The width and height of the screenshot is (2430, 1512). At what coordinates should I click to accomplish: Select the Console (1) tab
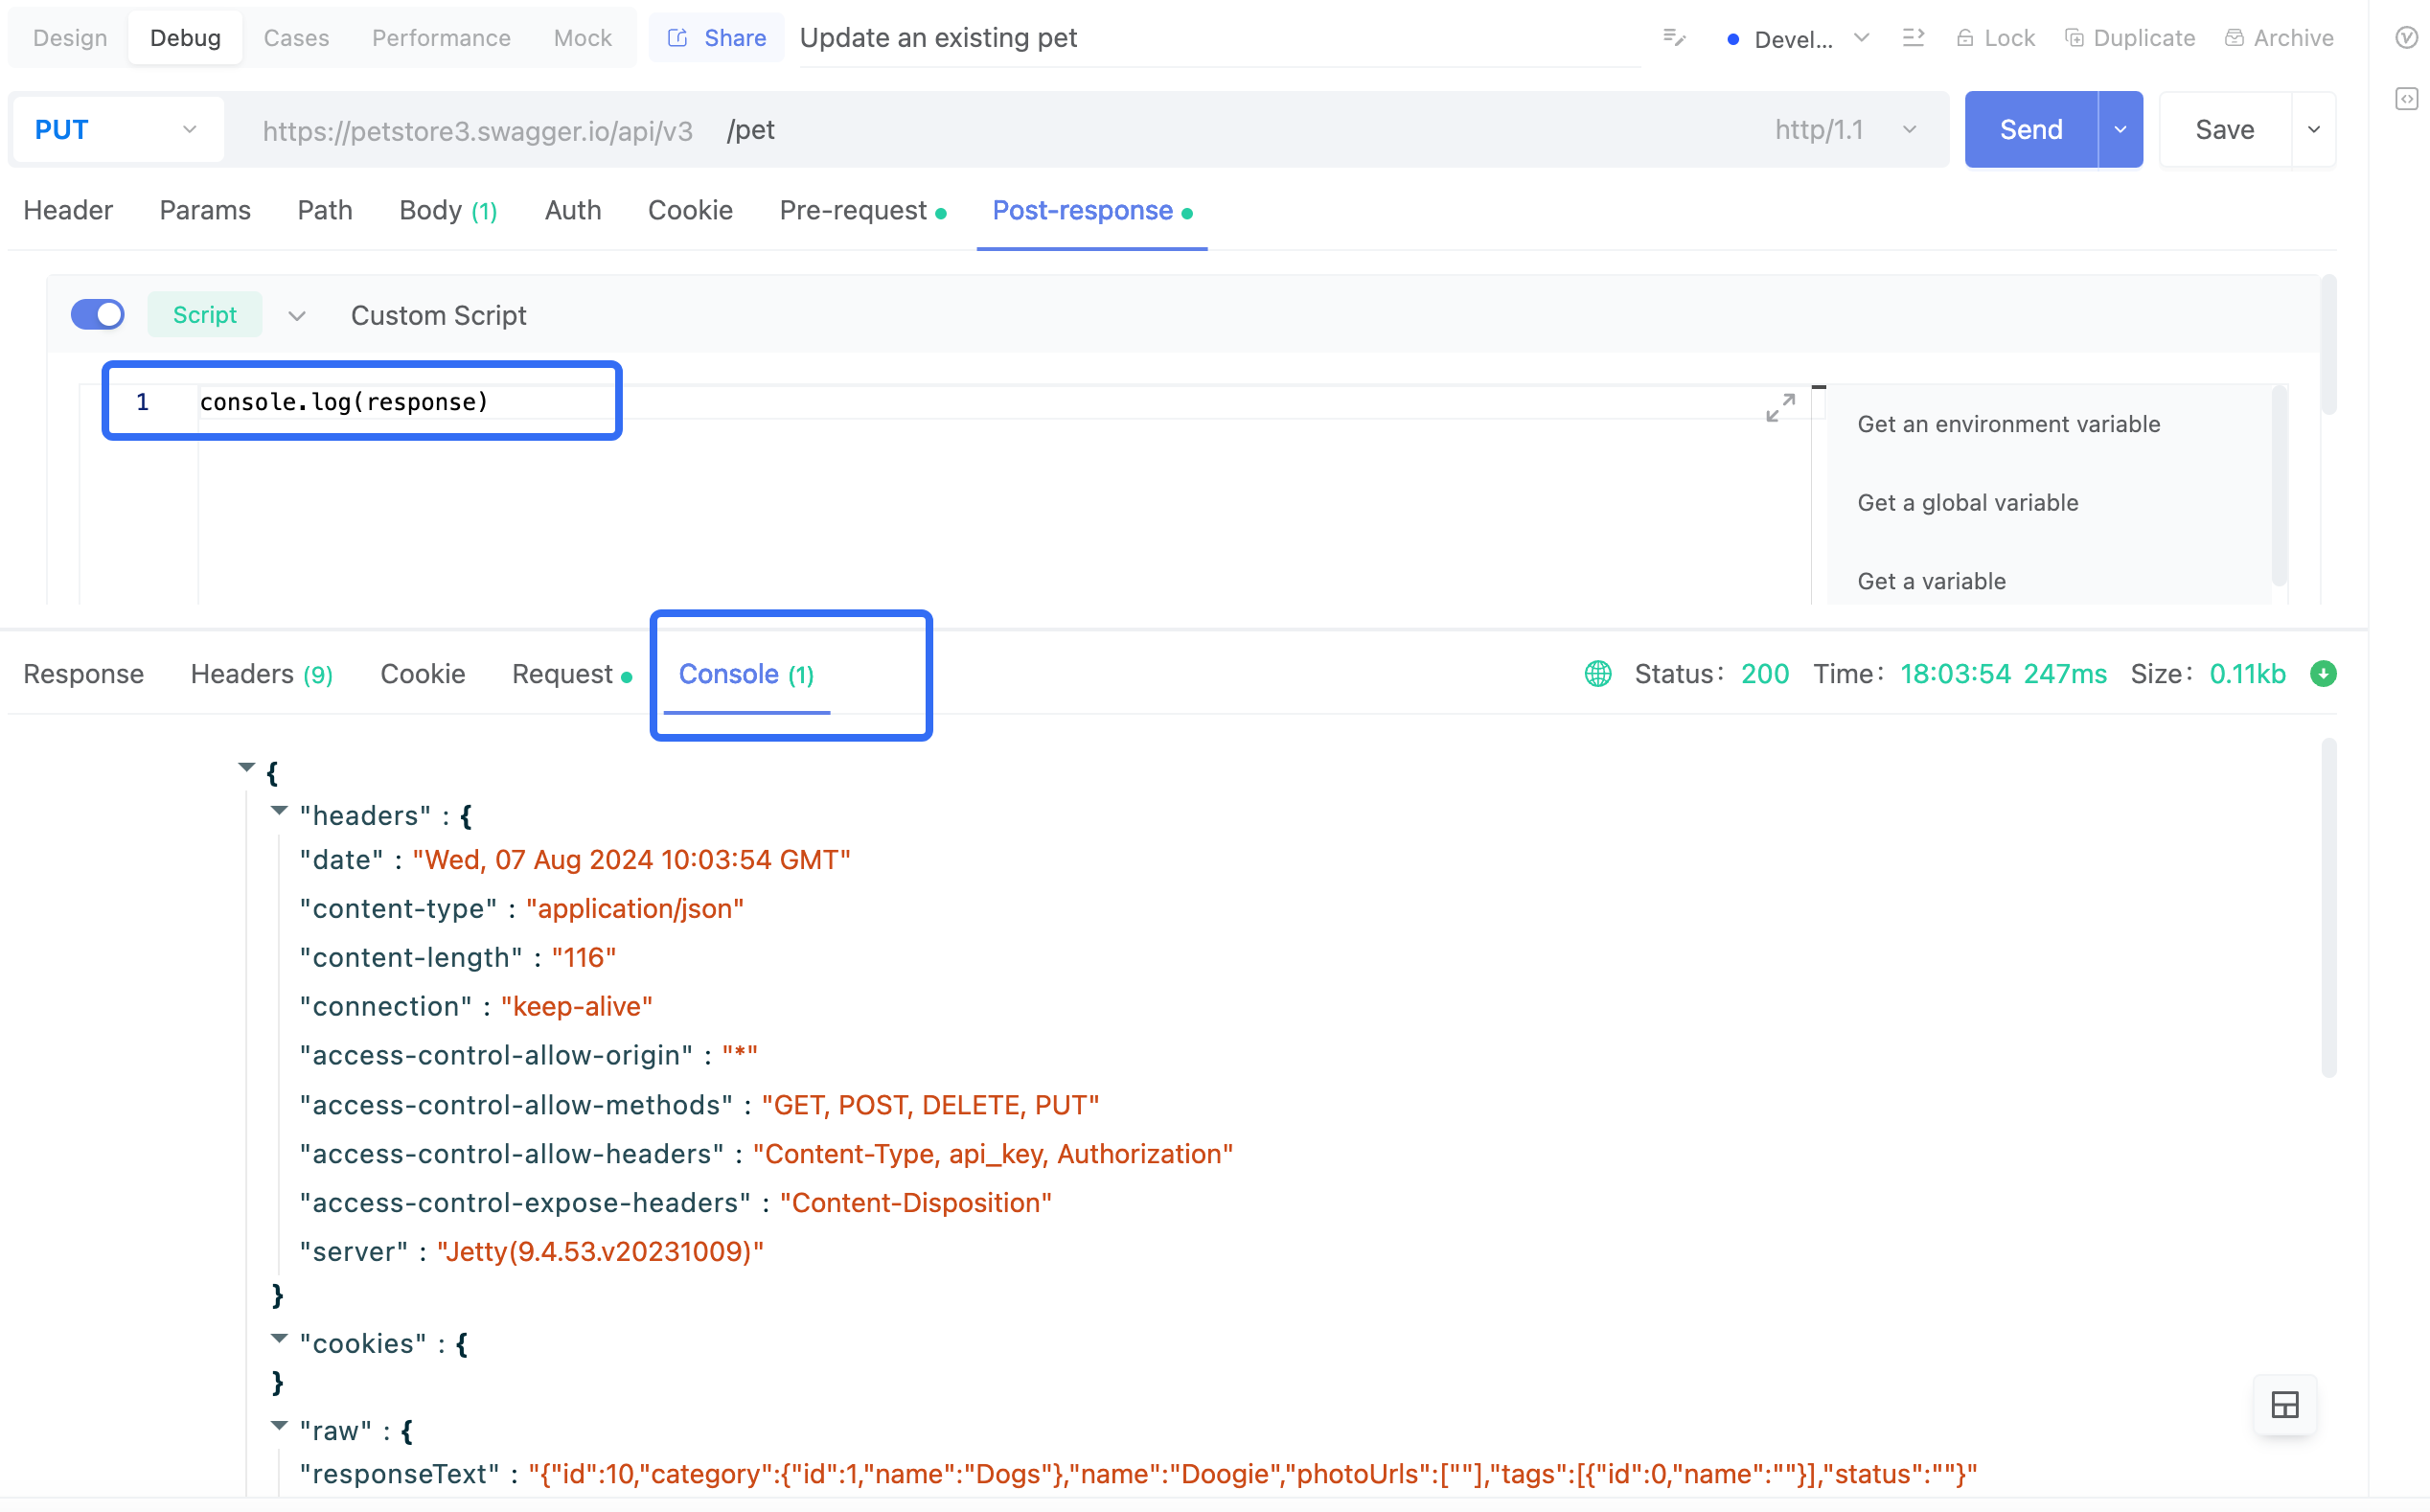pos(747,674)
